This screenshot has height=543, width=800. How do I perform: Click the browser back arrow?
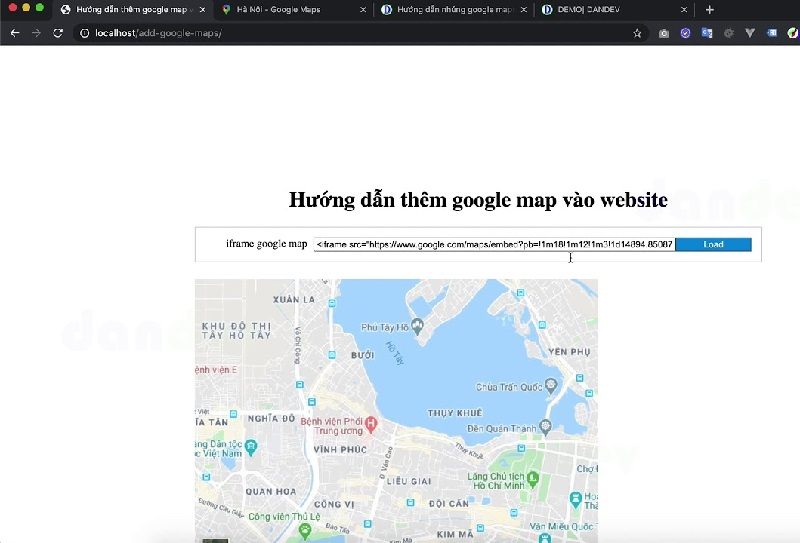point(15,33)
